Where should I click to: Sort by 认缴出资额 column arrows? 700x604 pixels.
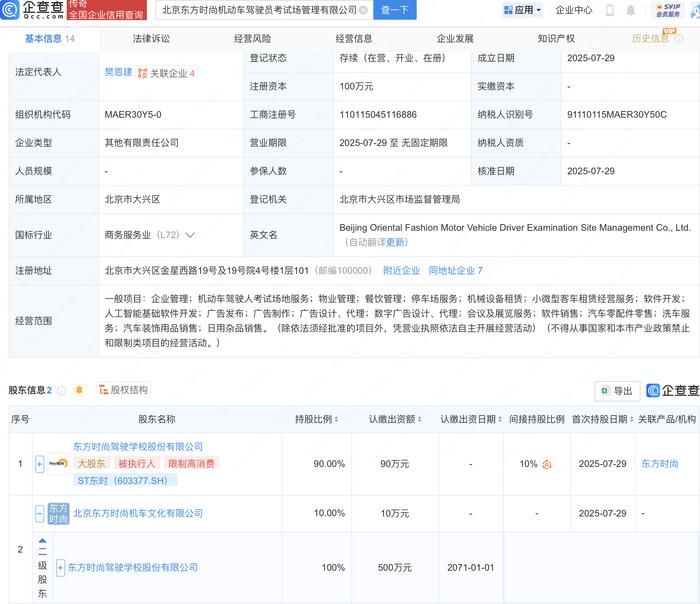point(420,419)
